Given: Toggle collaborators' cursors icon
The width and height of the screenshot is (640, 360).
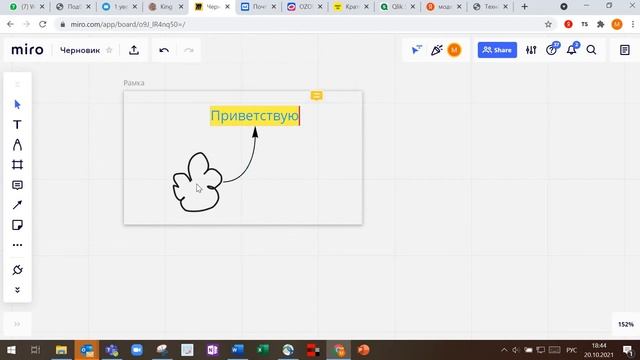Looking at the screenshot, I should (x=416, y=50).
